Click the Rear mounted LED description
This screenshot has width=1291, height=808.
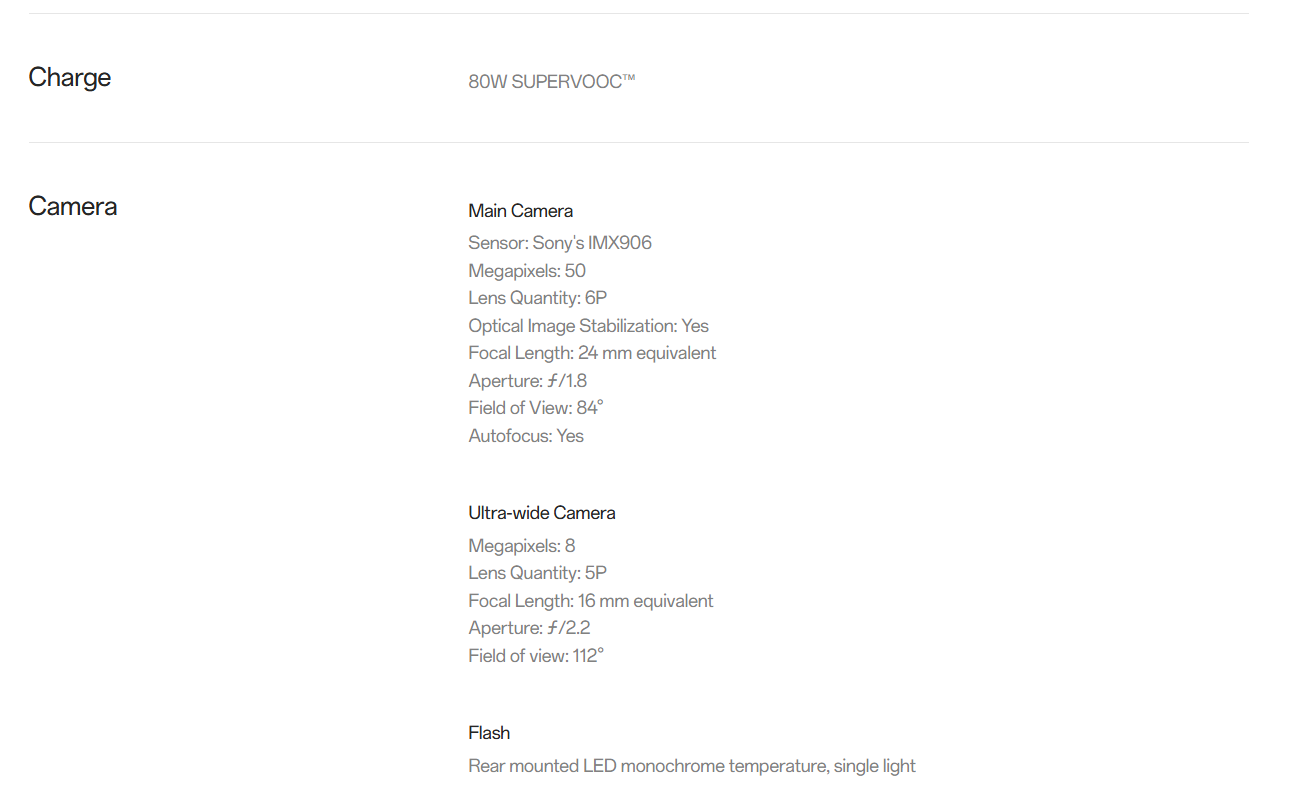[691, 766]
